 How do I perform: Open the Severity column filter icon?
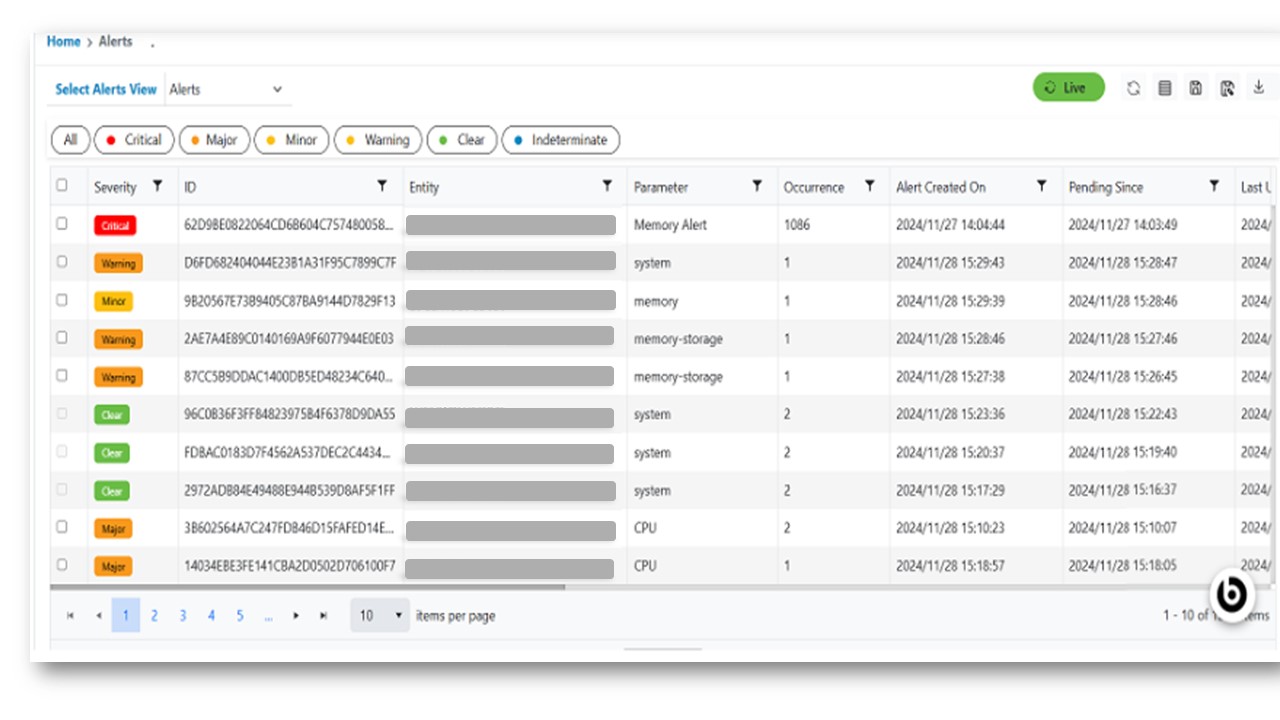[x=157, y=186]
